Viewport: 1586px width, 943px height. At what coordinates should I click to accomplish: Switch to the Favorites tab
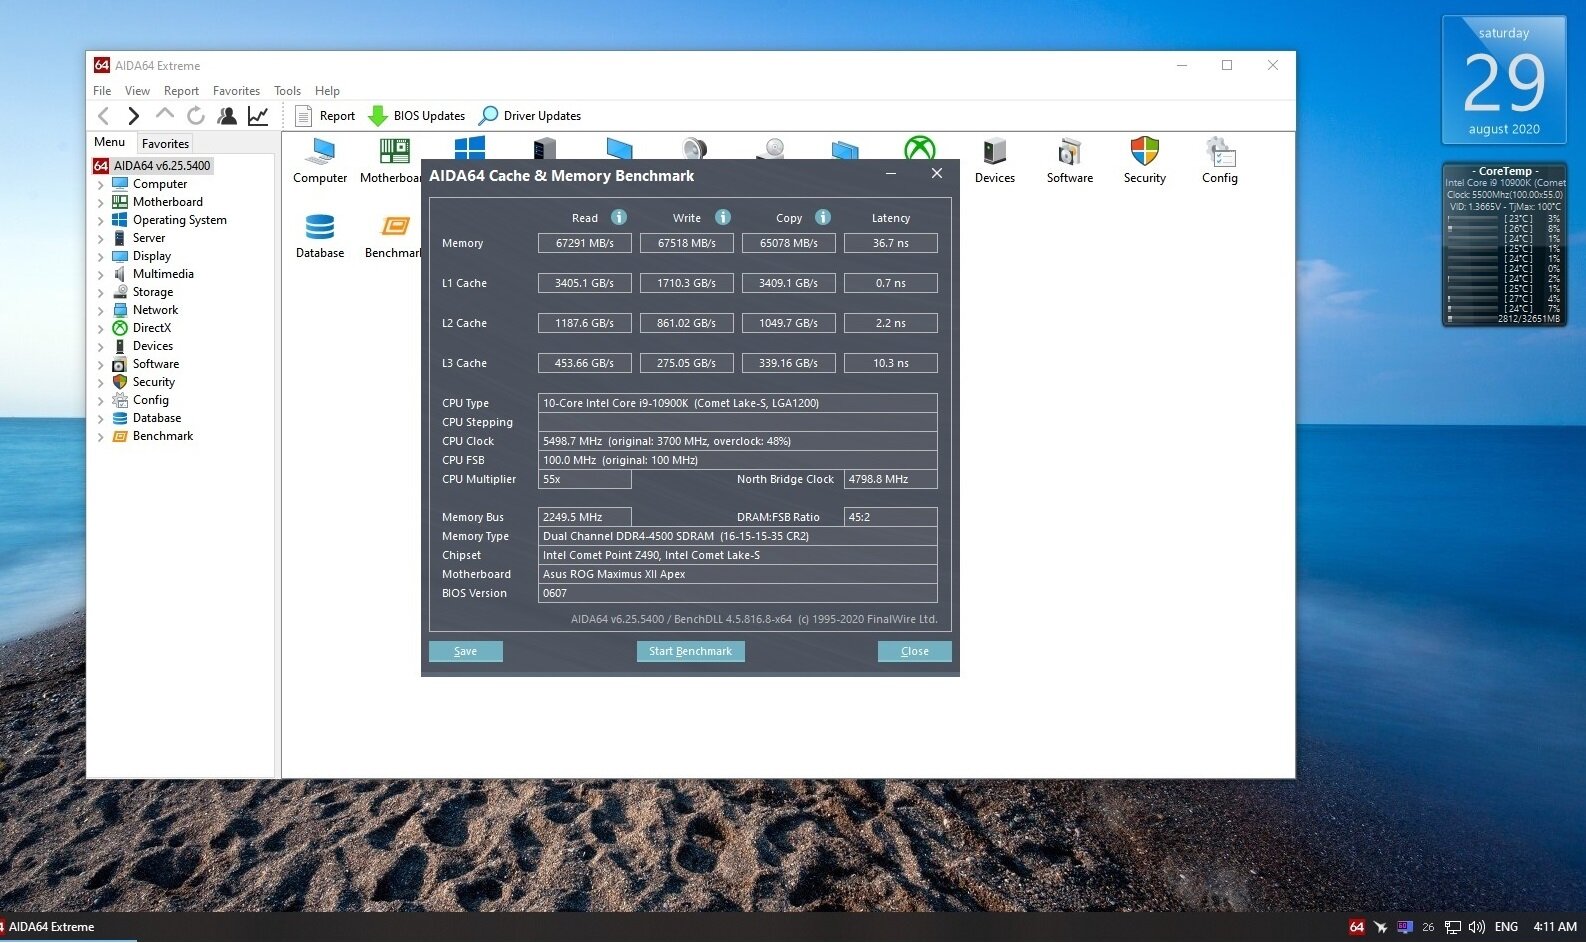[165, 144]
